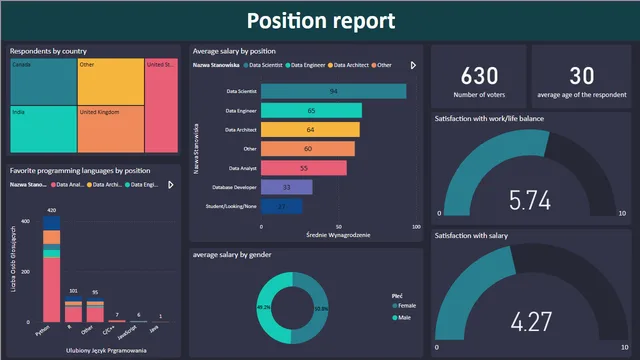Click Data Architect legend item in languages chart
This screenshot has height=360, width=640.
[104, 185]
